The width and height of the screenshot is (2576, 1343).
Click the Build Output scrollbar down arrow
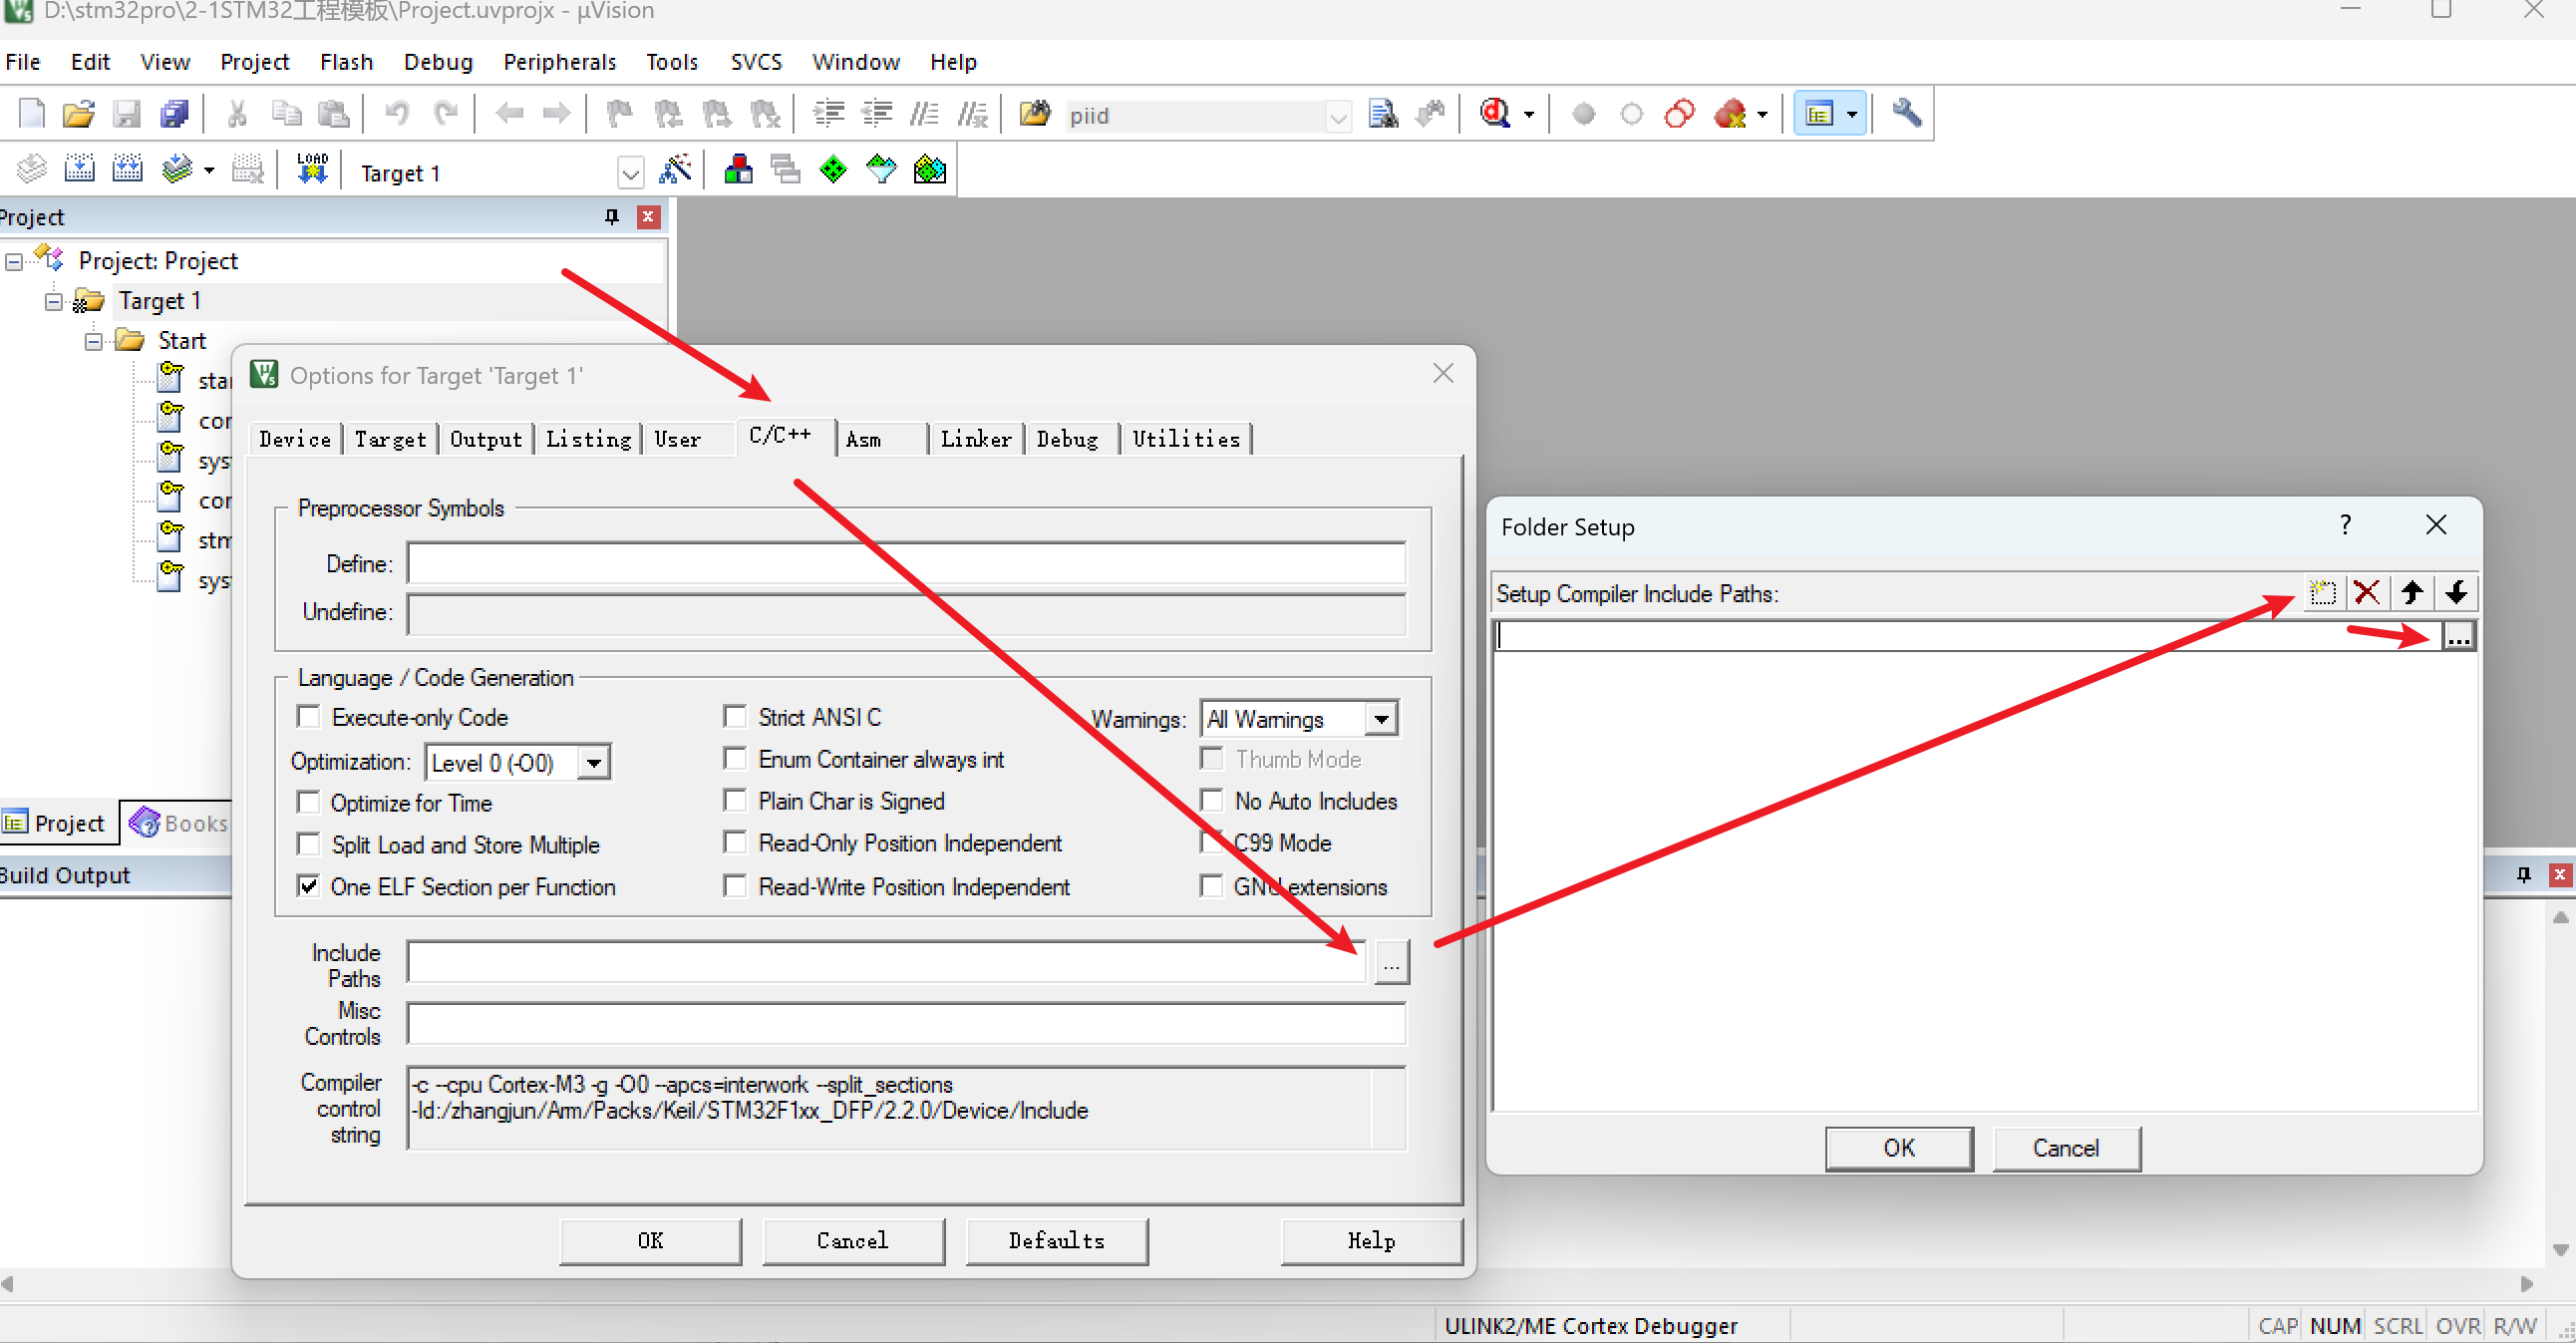pyautogui.click(x=2559, y=1250)
